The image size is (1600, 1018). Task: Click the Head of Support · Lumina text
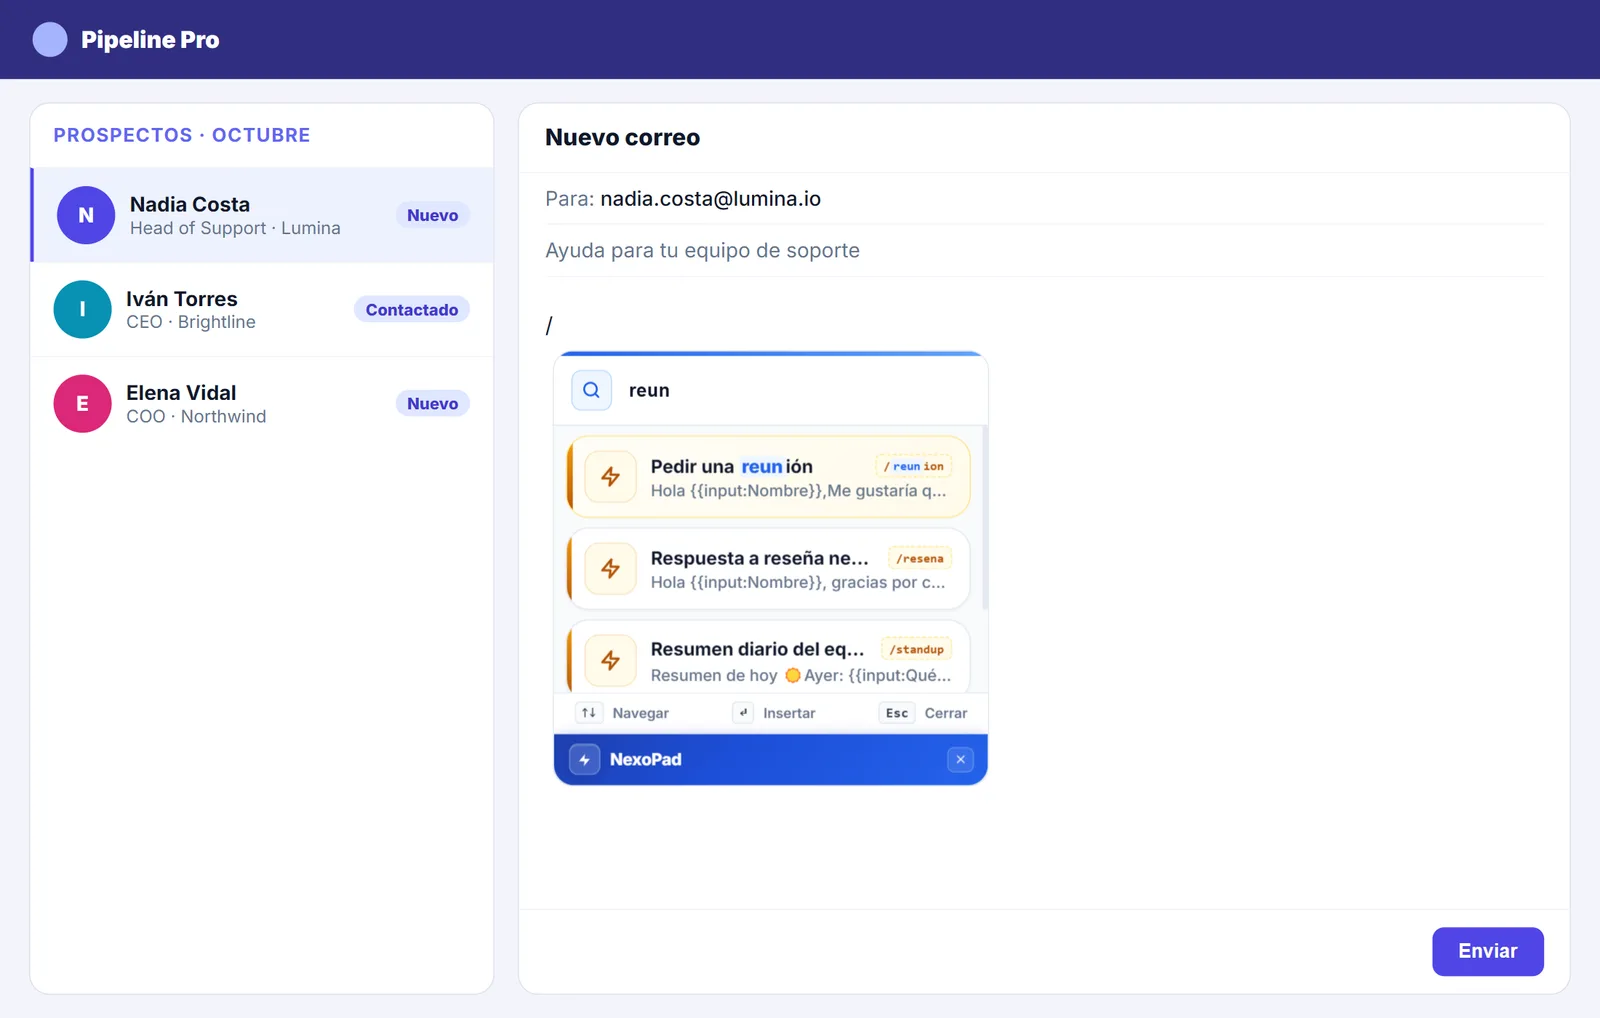pyautogui.click(x=235, y=228)
